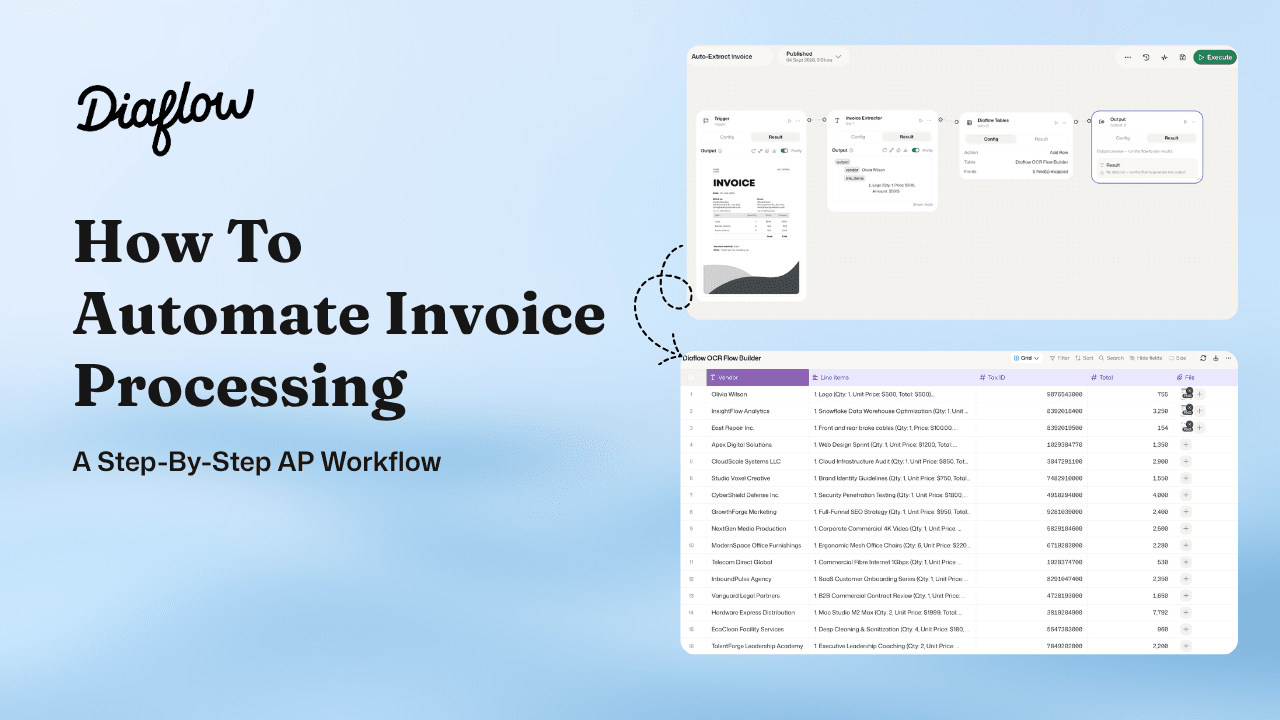Refresh the table with the reload icon
Image resolution: width=1280 pixels, height=720 pixels.
click(x=1203, y=358)
